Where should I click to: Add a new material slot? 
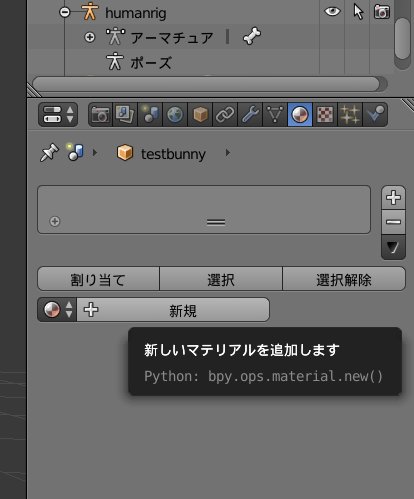393,198
